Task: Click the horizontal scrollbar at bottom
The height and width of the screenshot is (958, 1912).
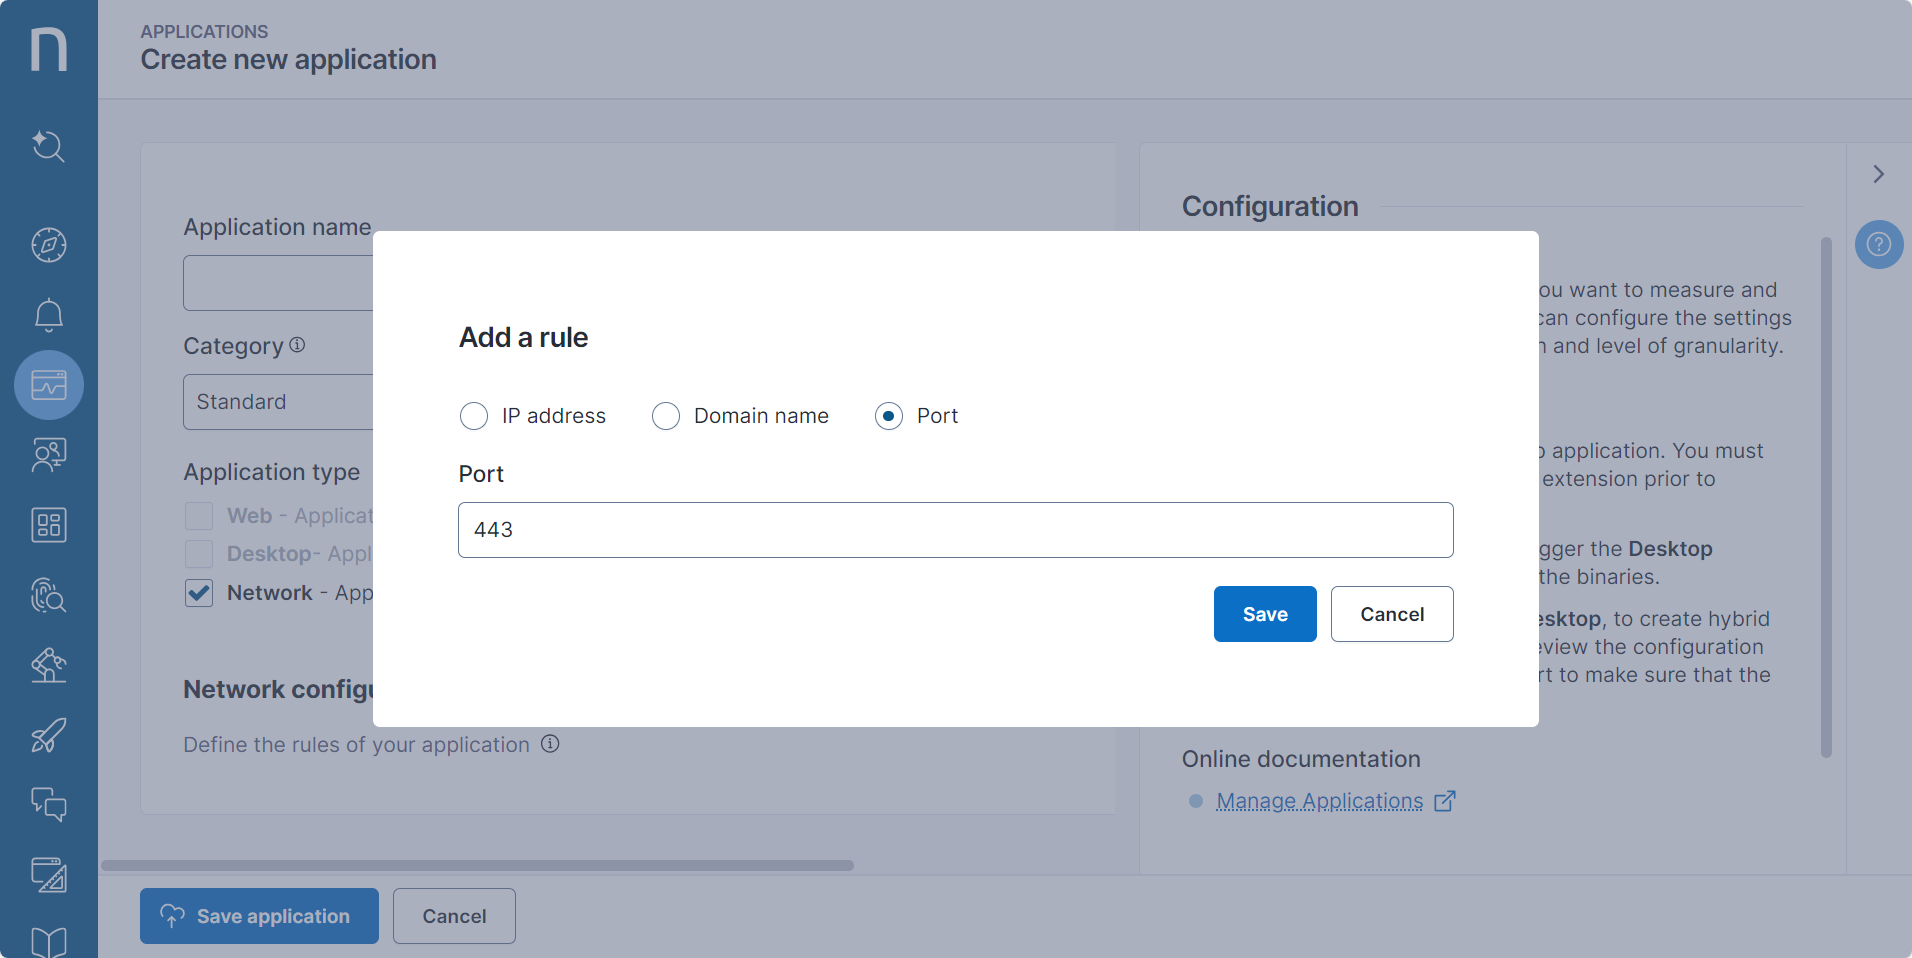Action: click(x=477, y=865)
